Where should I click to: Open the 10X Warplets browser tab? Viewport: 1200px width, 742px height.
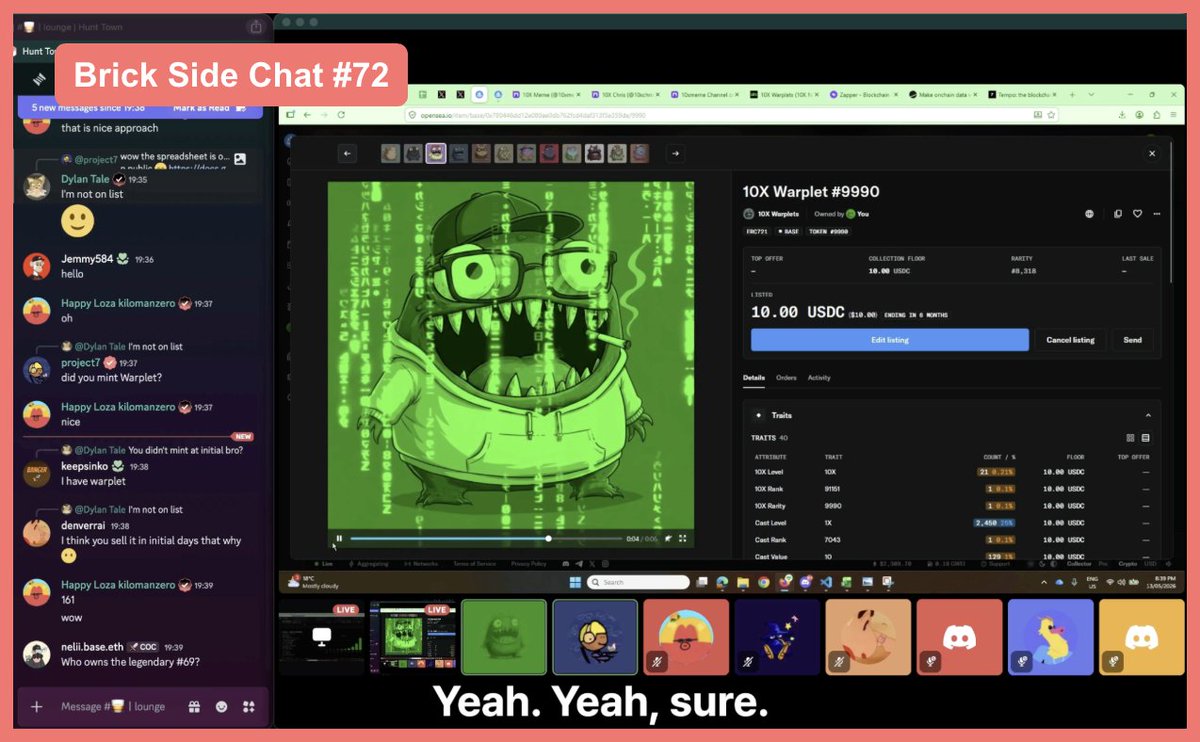click(x=782, y=94)
